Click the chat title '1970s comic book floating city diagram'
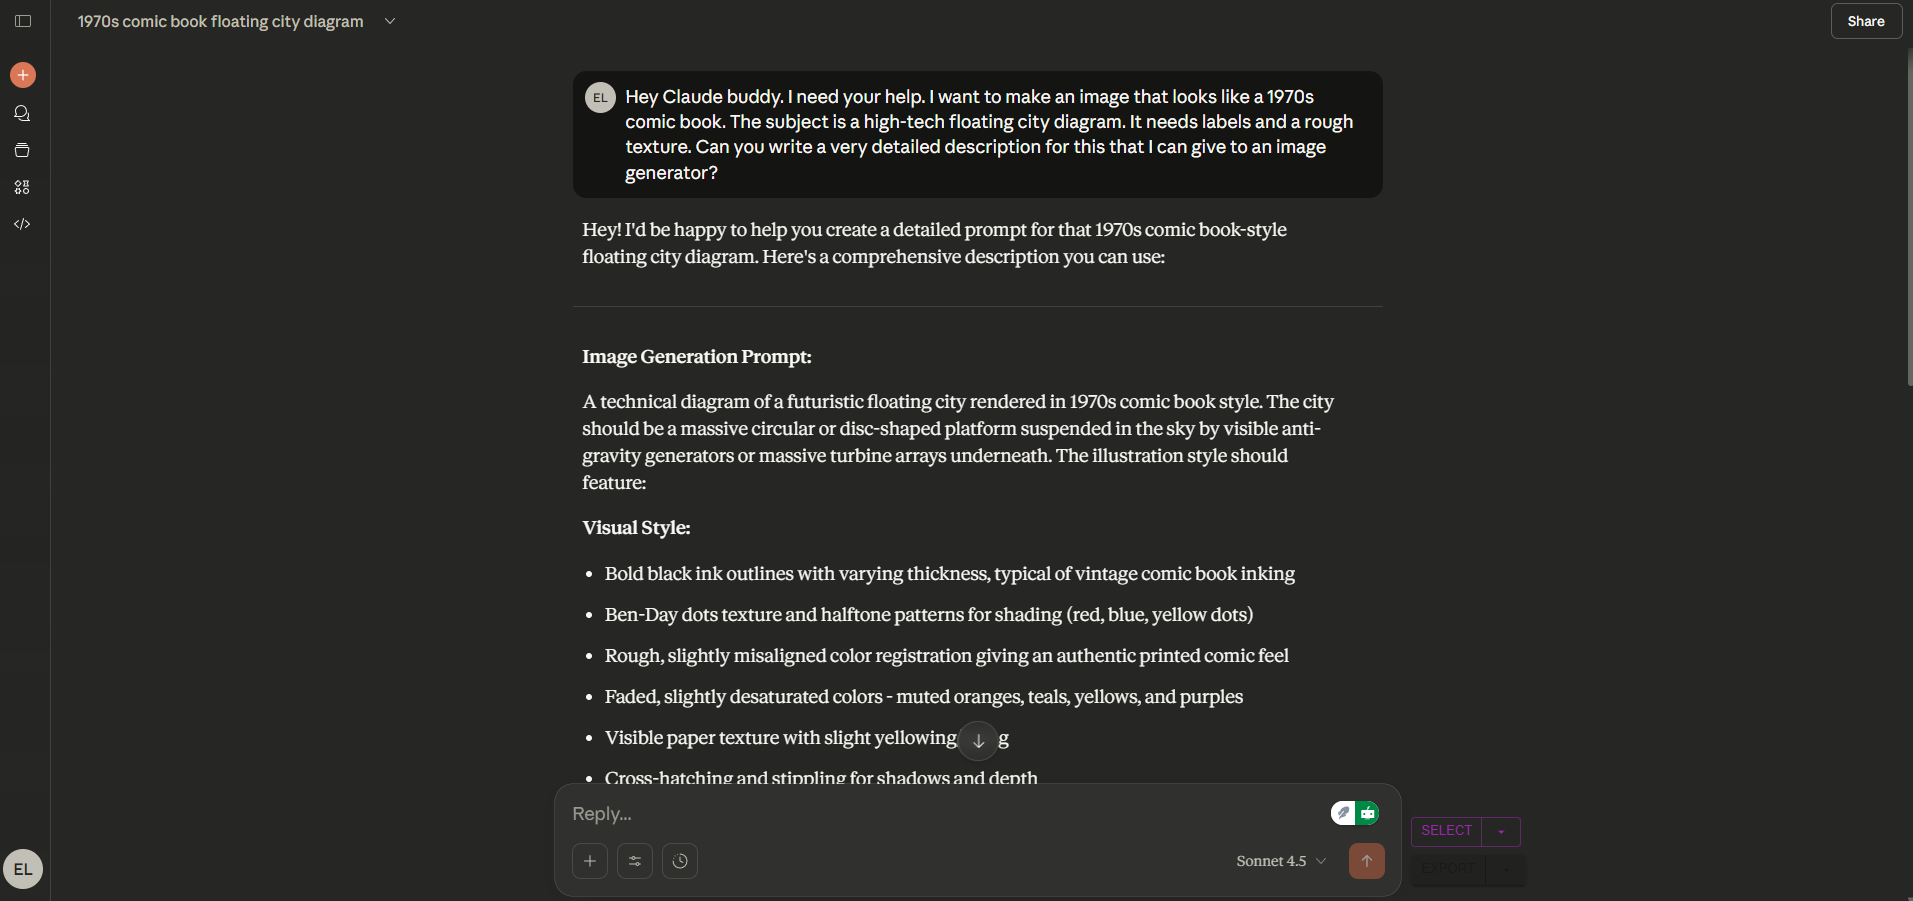This screenshot has width=1913, height=901. pos(220,21)
